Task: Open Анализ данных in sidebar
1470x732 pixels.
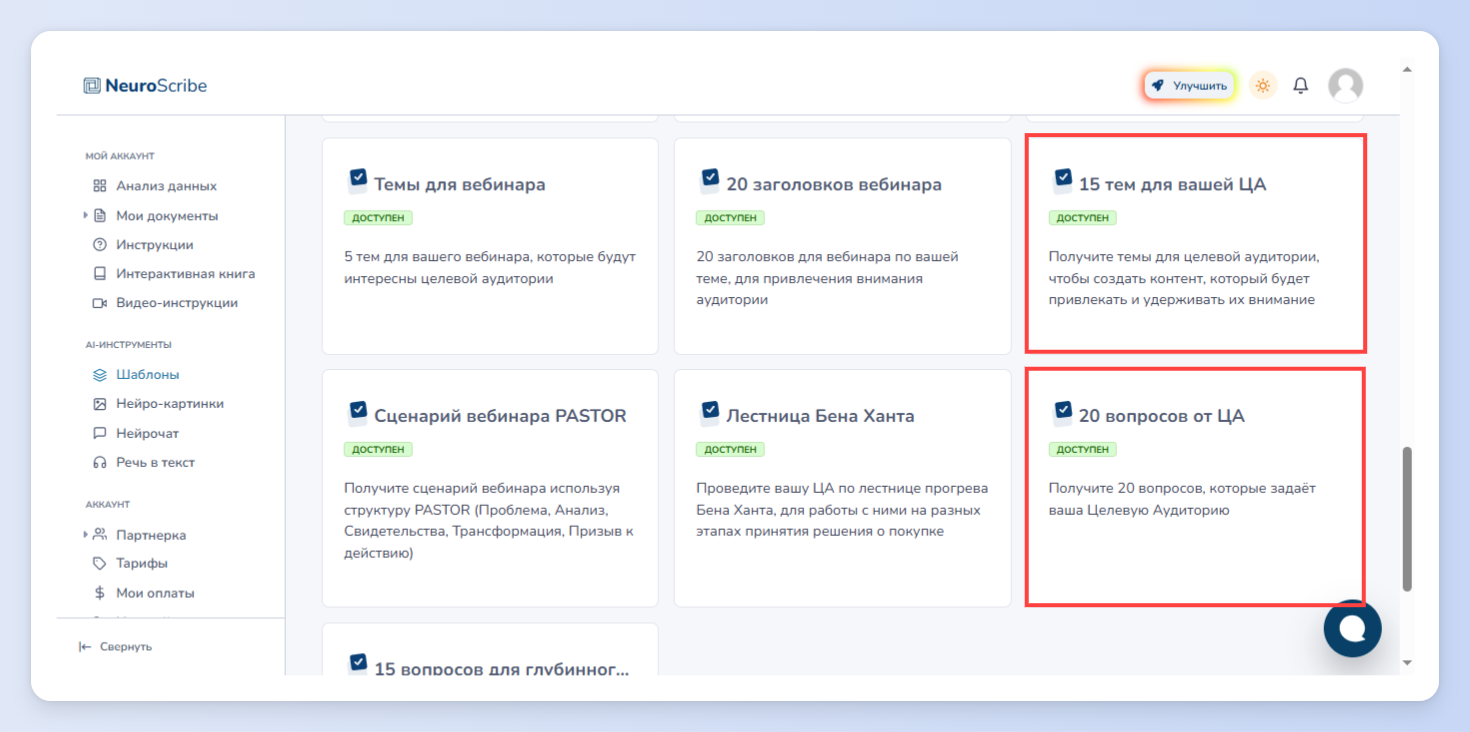Action: point(166,186)
